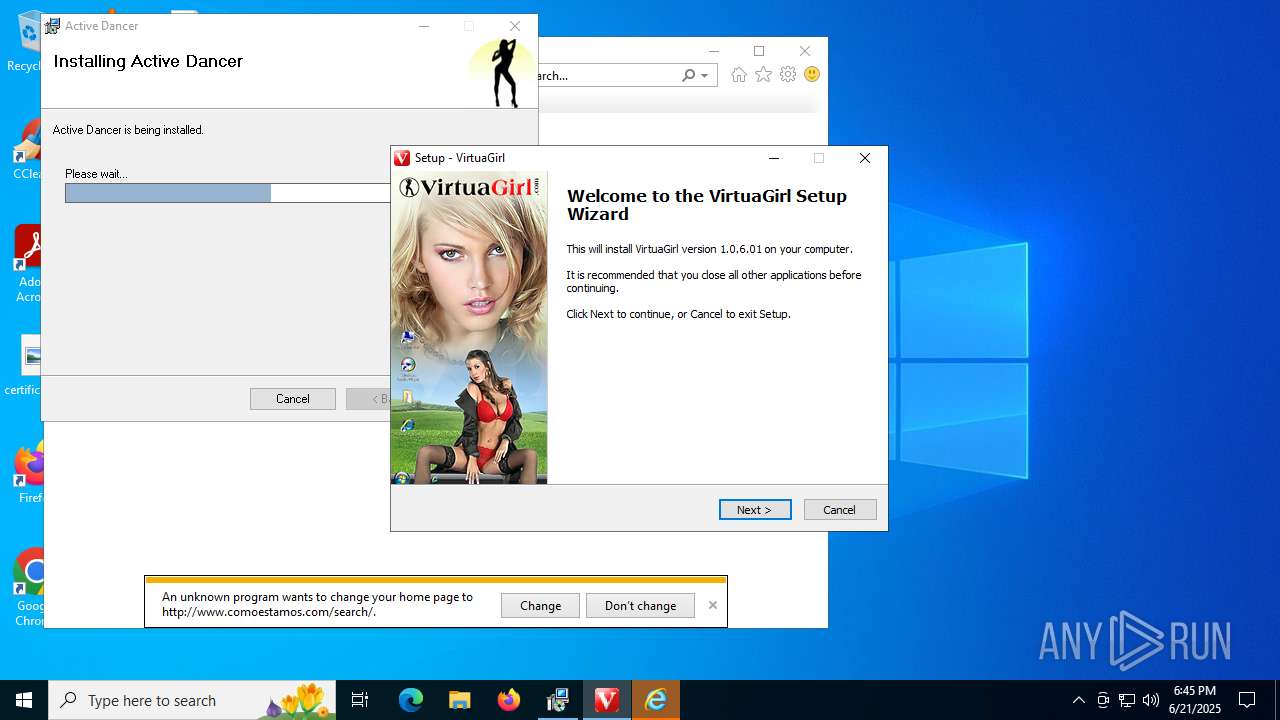Viewport: 1280px width, 720px height.
Task: Open Internet Explorer favorites star
Action: tap(764, 75)
